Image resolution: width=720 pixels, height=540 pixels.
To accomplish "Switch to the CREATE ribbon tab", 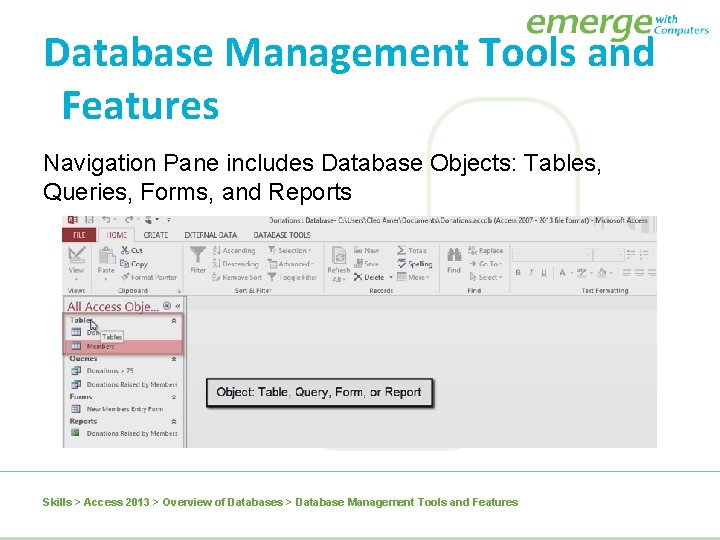I will pyautogui.click(x=156, y=235).
